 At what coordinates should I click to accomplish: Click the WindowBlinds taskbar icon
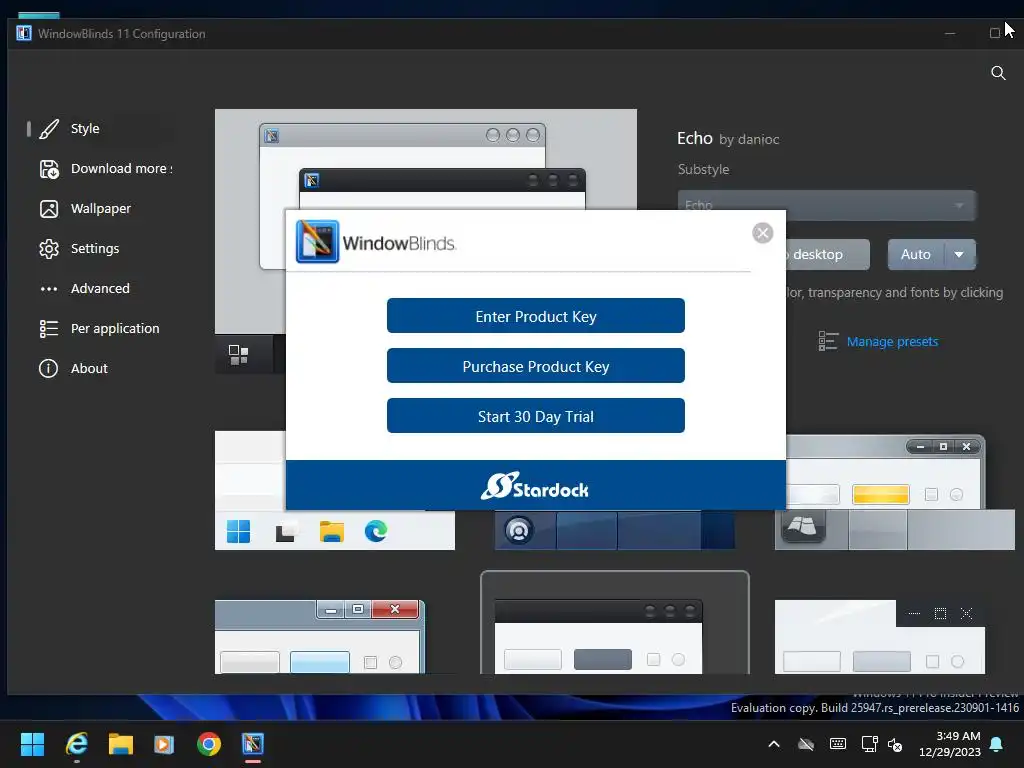pos(253,744)
